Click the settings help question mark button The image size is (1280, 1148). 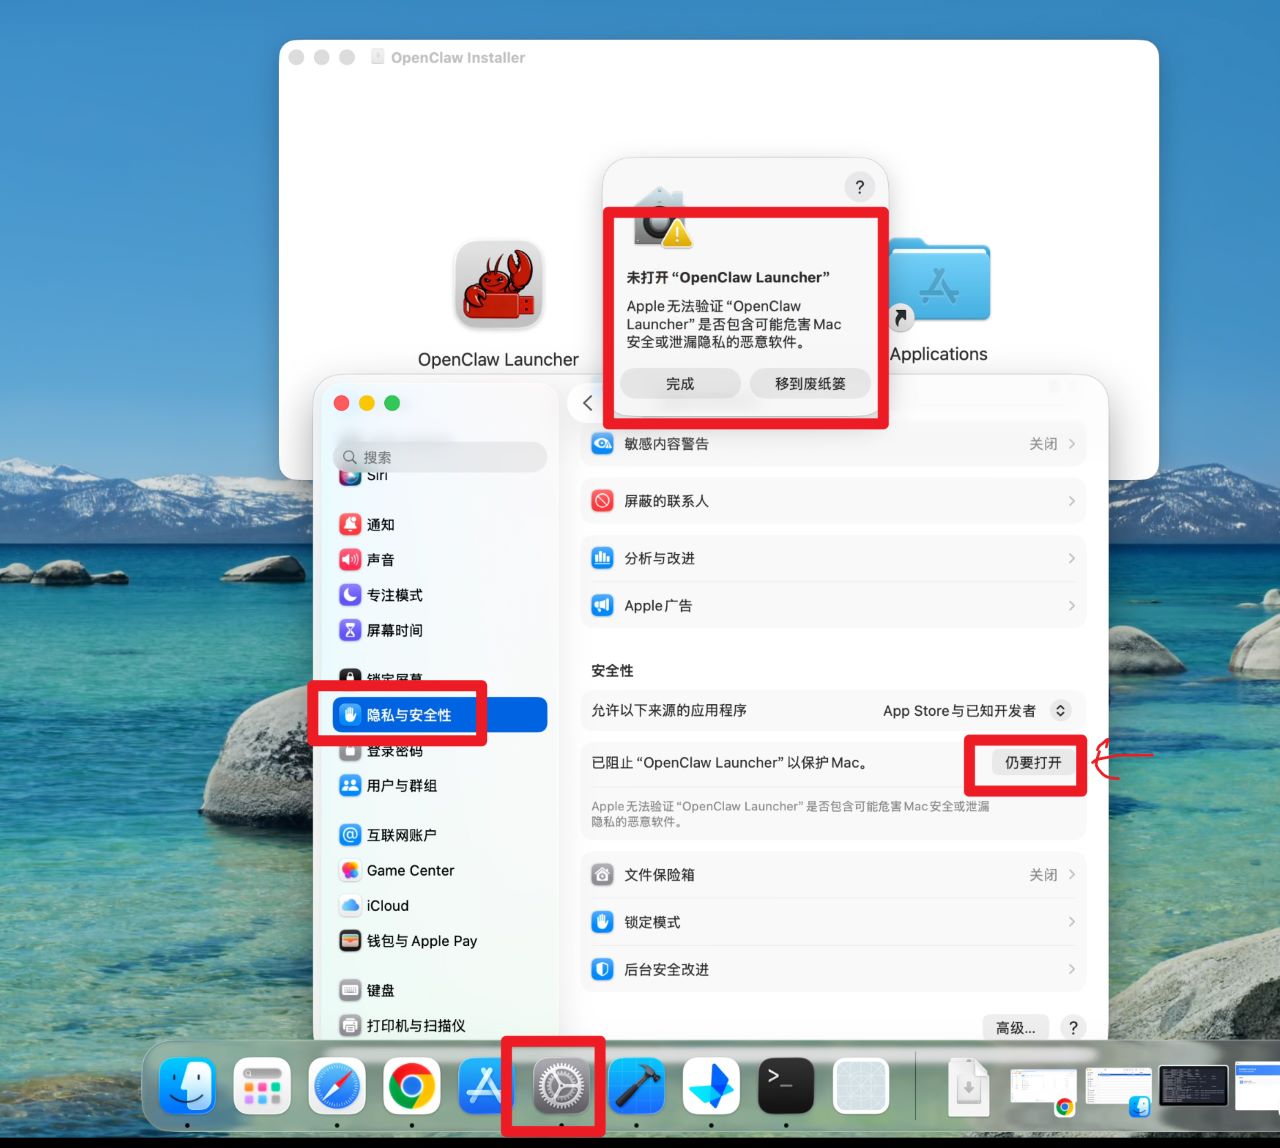(x=1073, y=1027)
